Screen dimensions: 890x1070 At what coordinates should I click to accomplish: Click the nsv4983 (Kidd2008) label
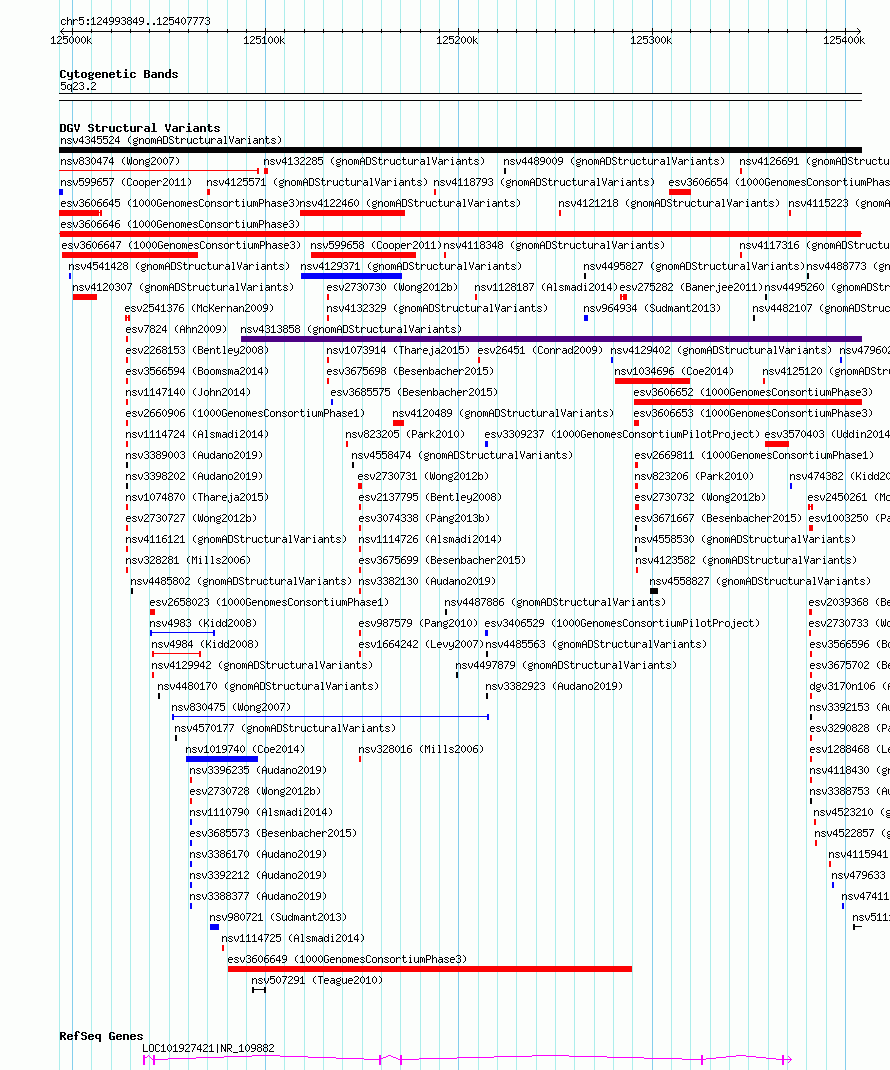coord(203,624)
